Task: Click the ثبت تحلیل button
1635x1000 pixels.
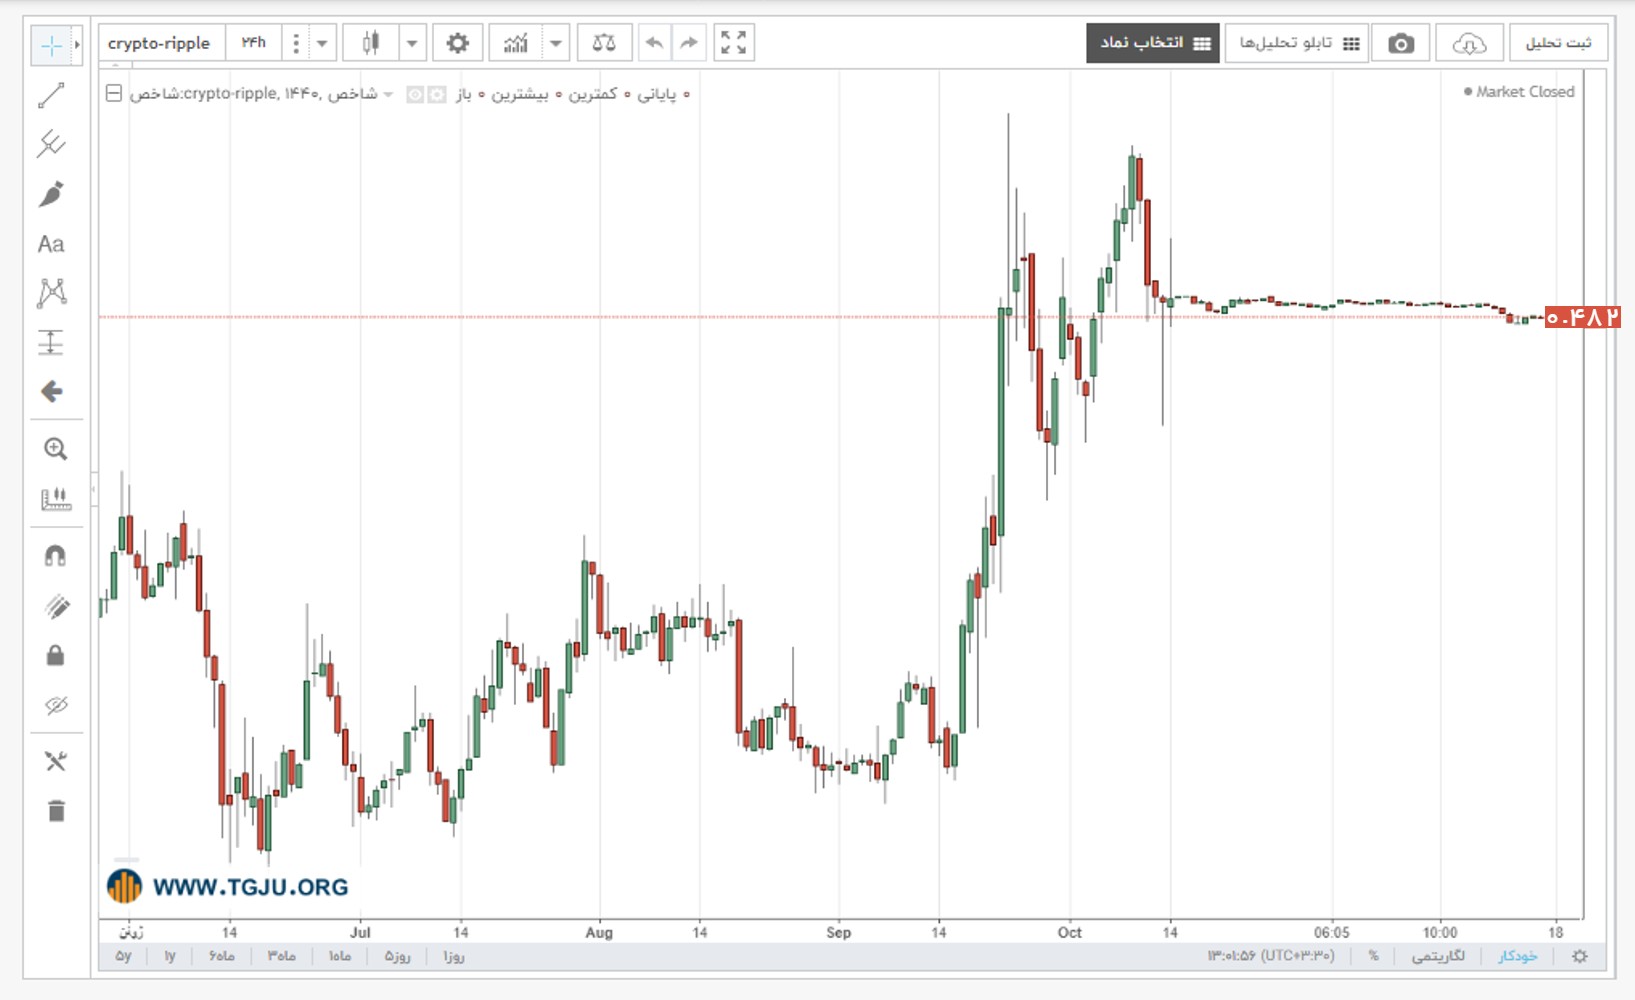Action: point(1558,43)
